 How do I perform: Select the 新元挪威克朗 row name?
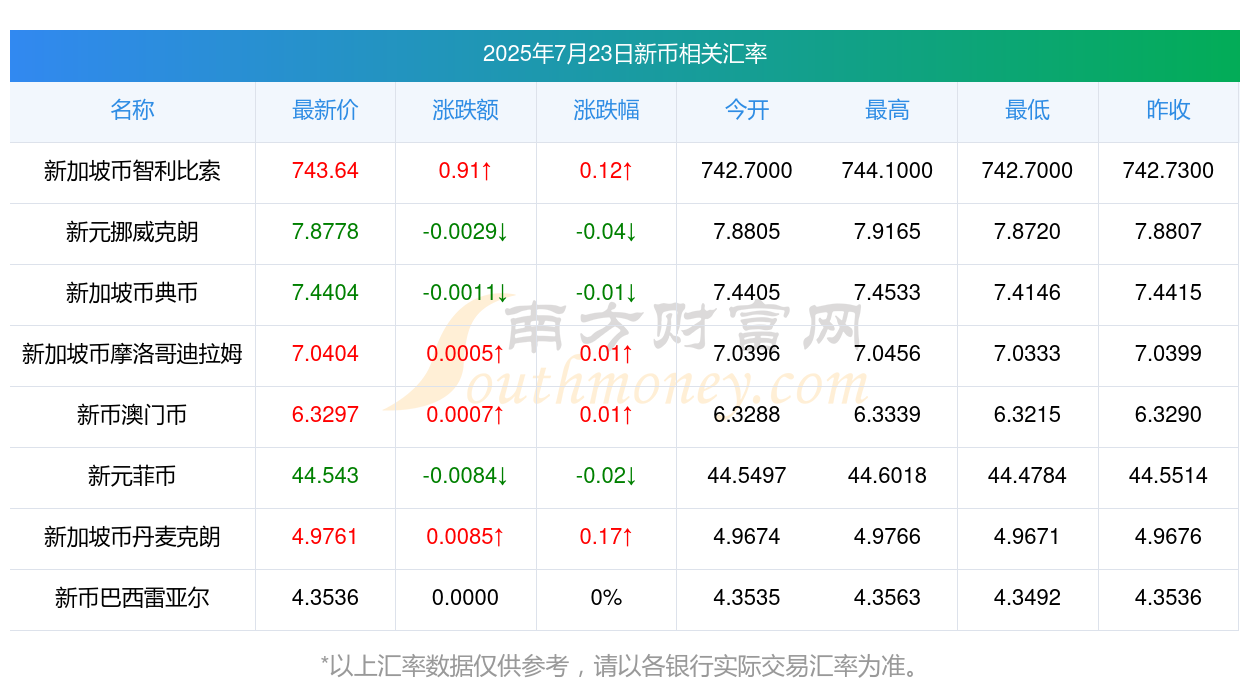coord(132,232)
